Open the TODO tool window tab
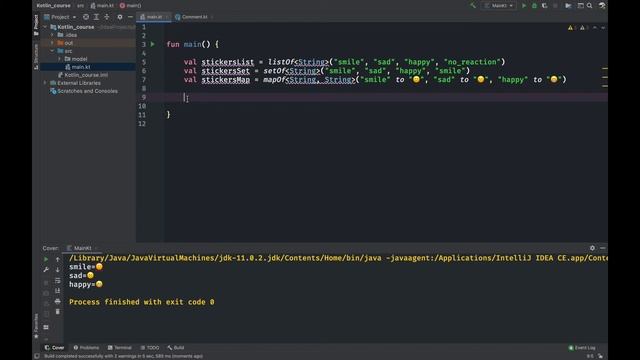The image size is (640, 360). pos(150,348)
